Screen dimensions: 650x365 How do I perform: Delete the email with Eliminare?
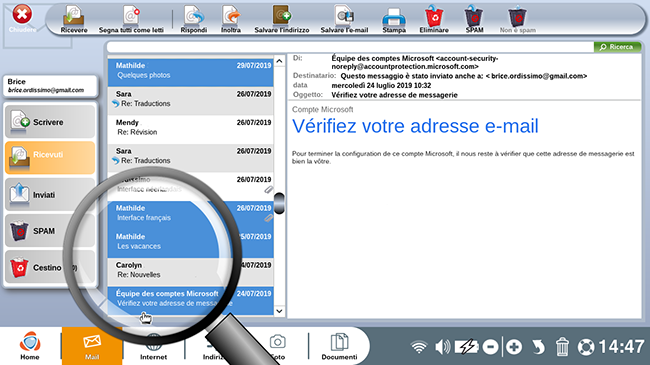coord(434,19)
